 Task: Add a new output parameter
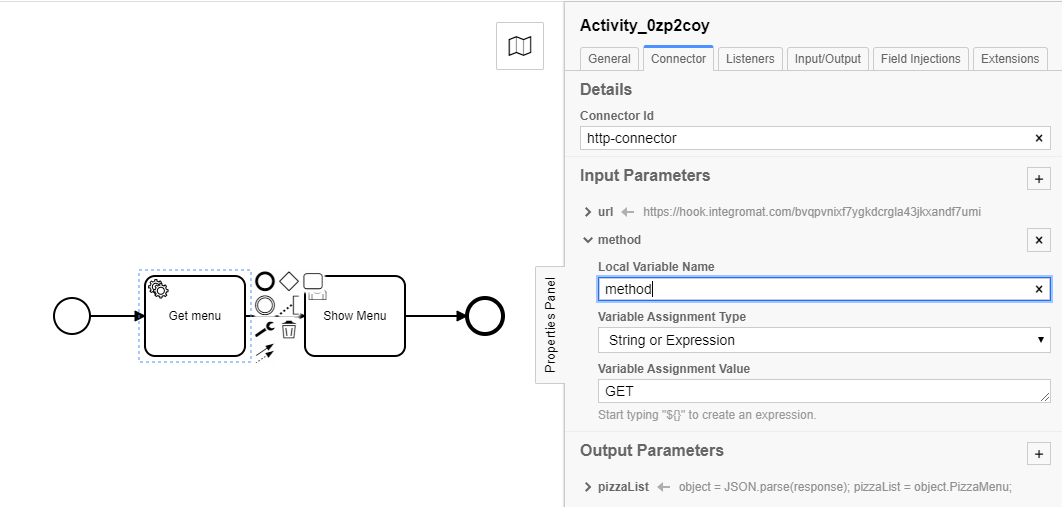1039,454
